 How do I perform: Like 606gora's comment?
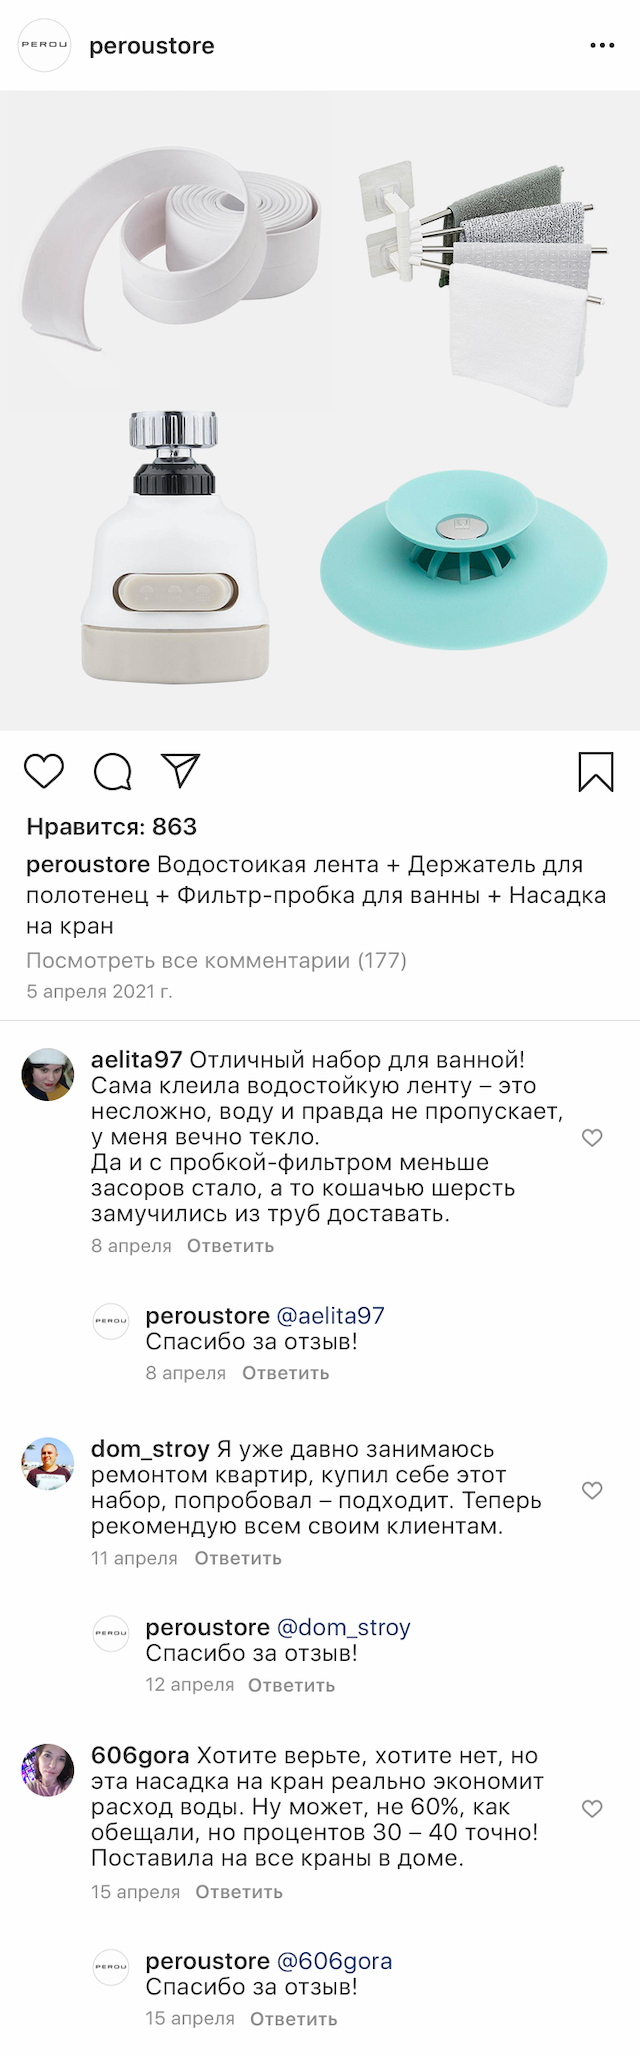[592, 1808]
